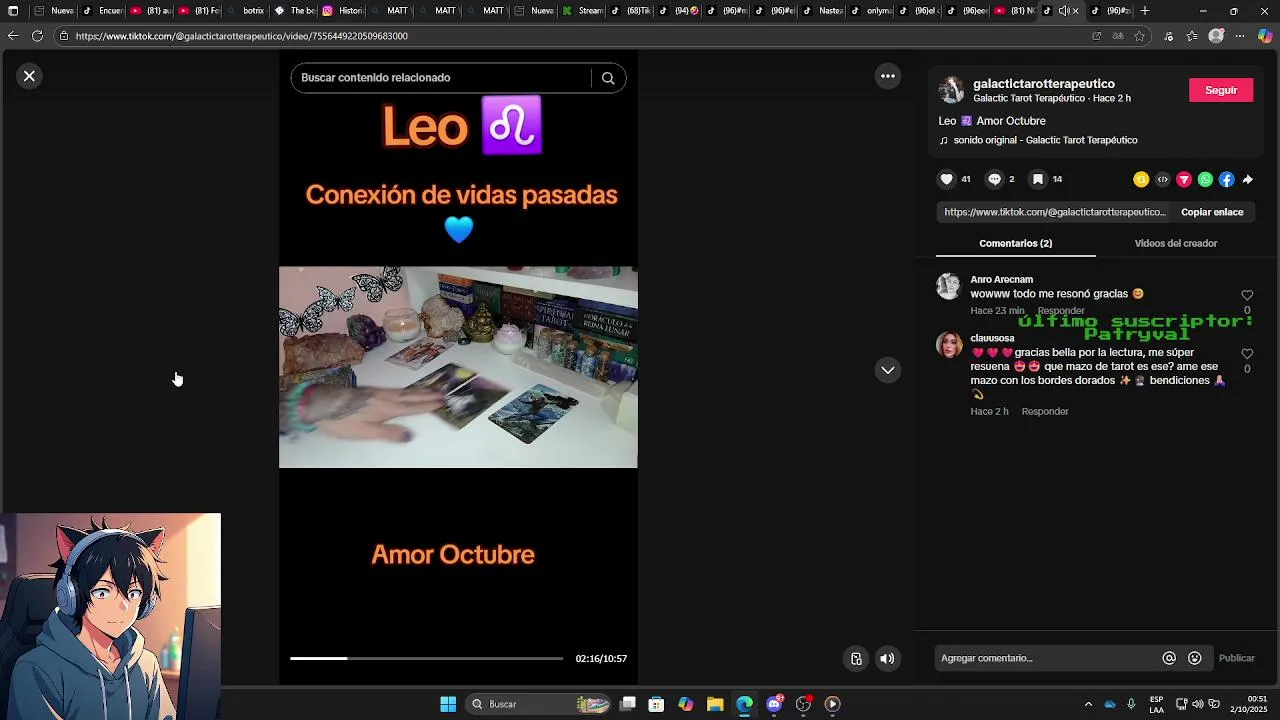Like the video with the heart icon
This screenshot has width=1280, height=720.
pyautogui.click(x=946, y=179)
